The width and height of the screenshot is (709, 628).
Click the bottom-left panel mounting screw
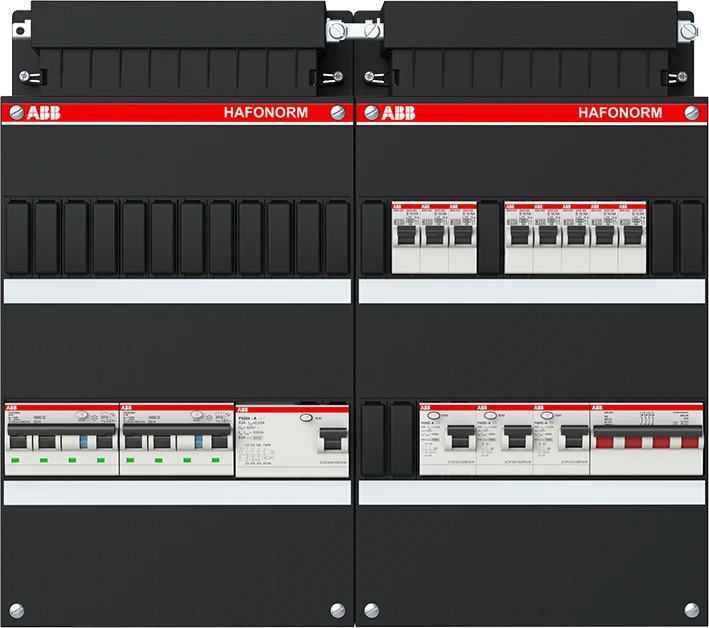18,609
